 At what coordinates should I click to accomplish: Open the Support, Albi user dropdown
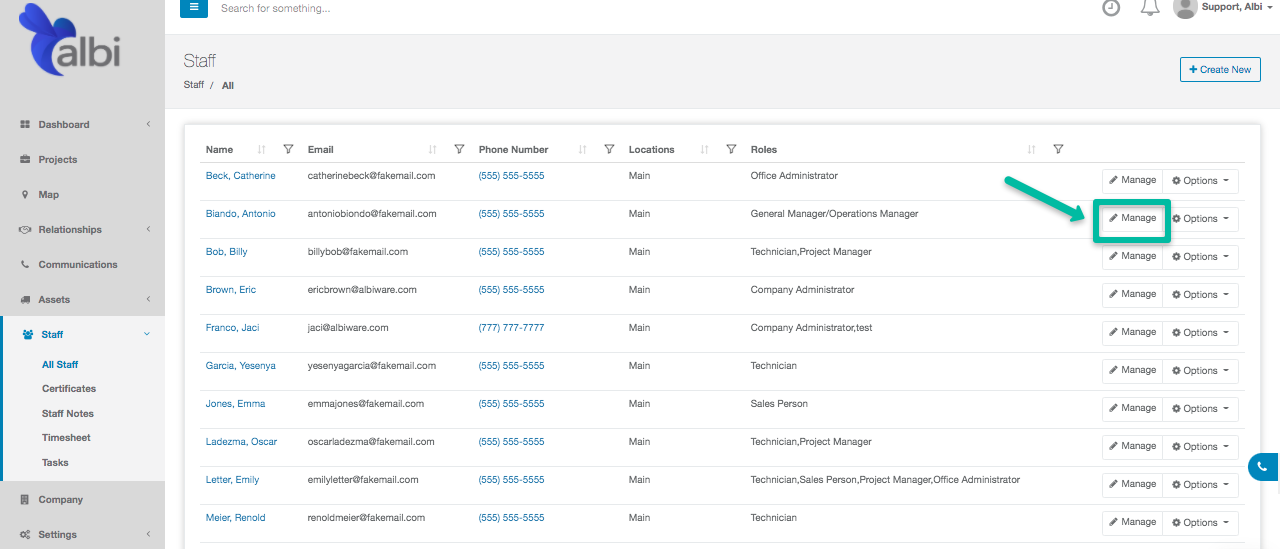[1230, 8]
